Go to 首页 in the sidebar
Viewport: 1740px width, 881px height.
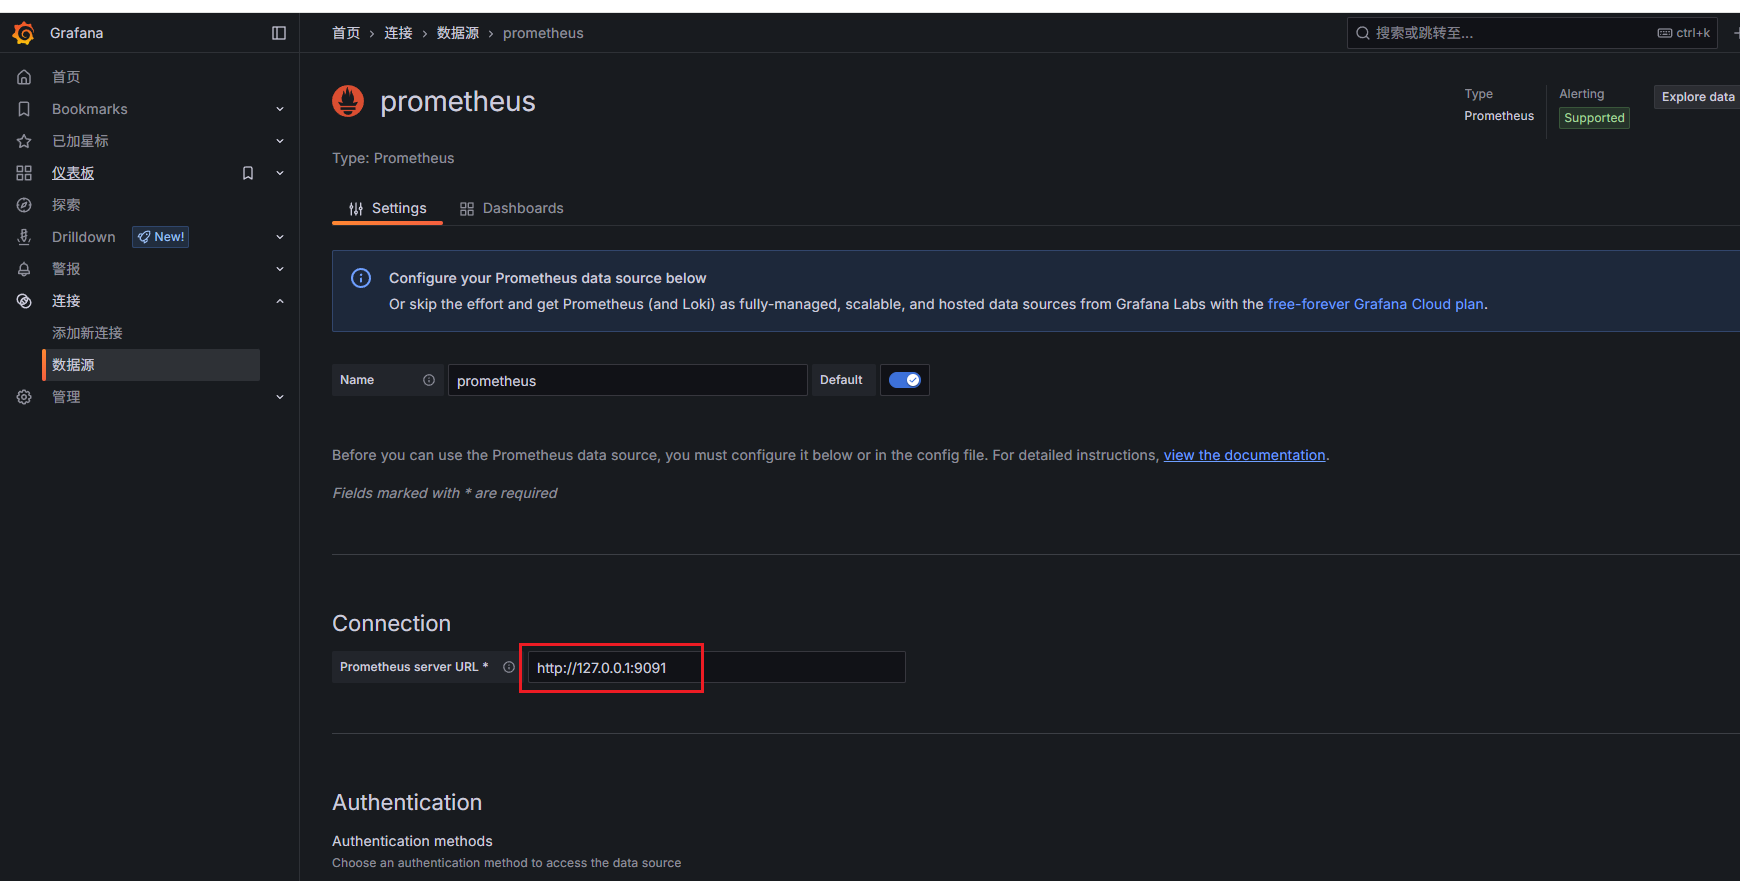tap(66, 77)
